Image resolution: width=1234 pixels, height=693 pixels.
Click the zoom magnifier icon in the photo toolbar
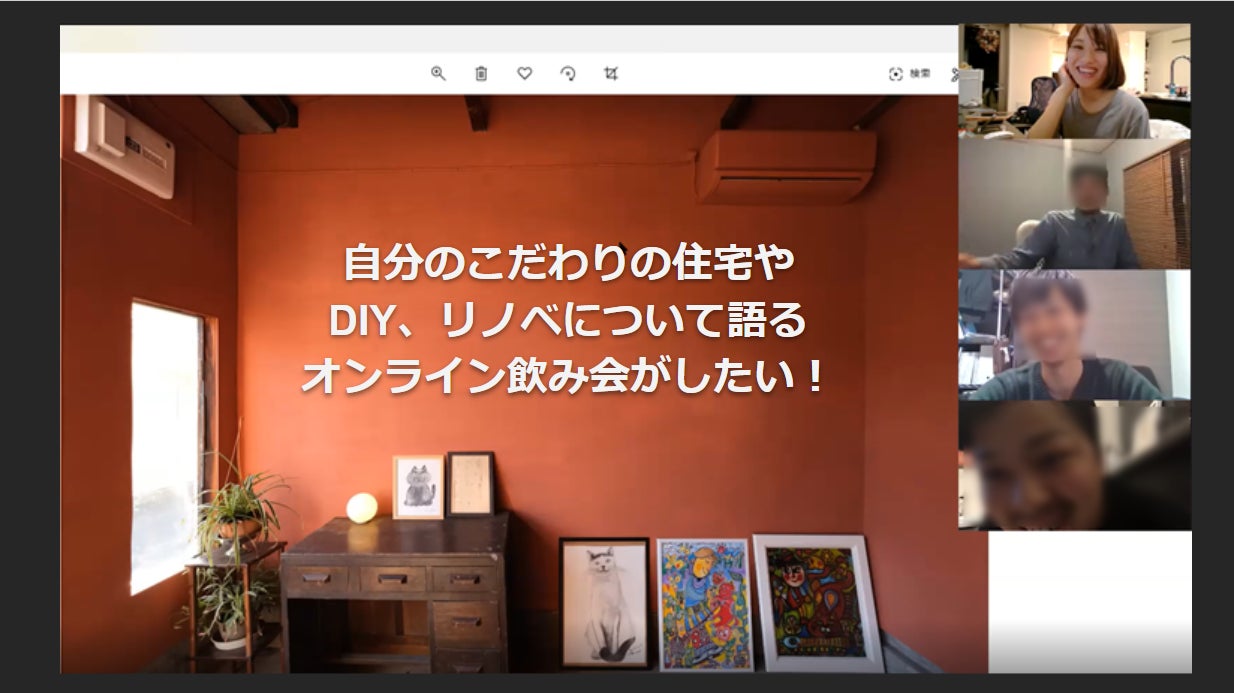pos(438,74)
